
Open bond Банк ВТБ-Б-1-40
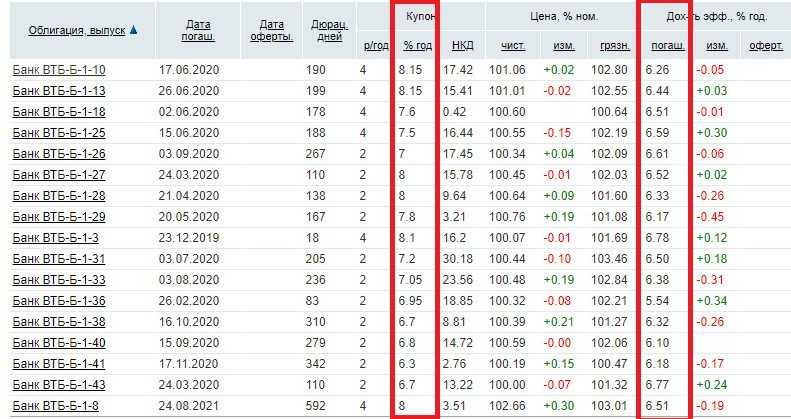[x=59, y=342]
